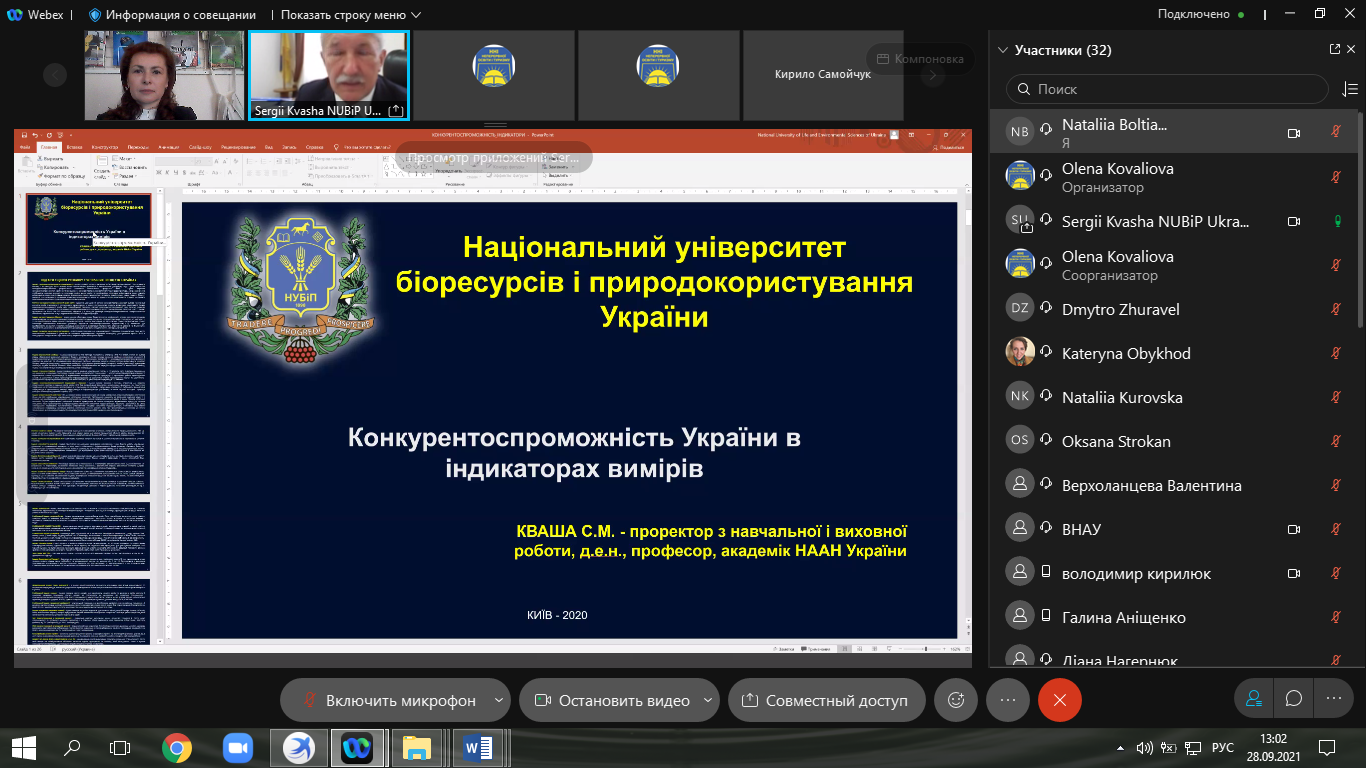The height and width of the screenshot is (768, 1366).
Task: Open more options in the meeting controls
Action: [x=1008, y=700]
